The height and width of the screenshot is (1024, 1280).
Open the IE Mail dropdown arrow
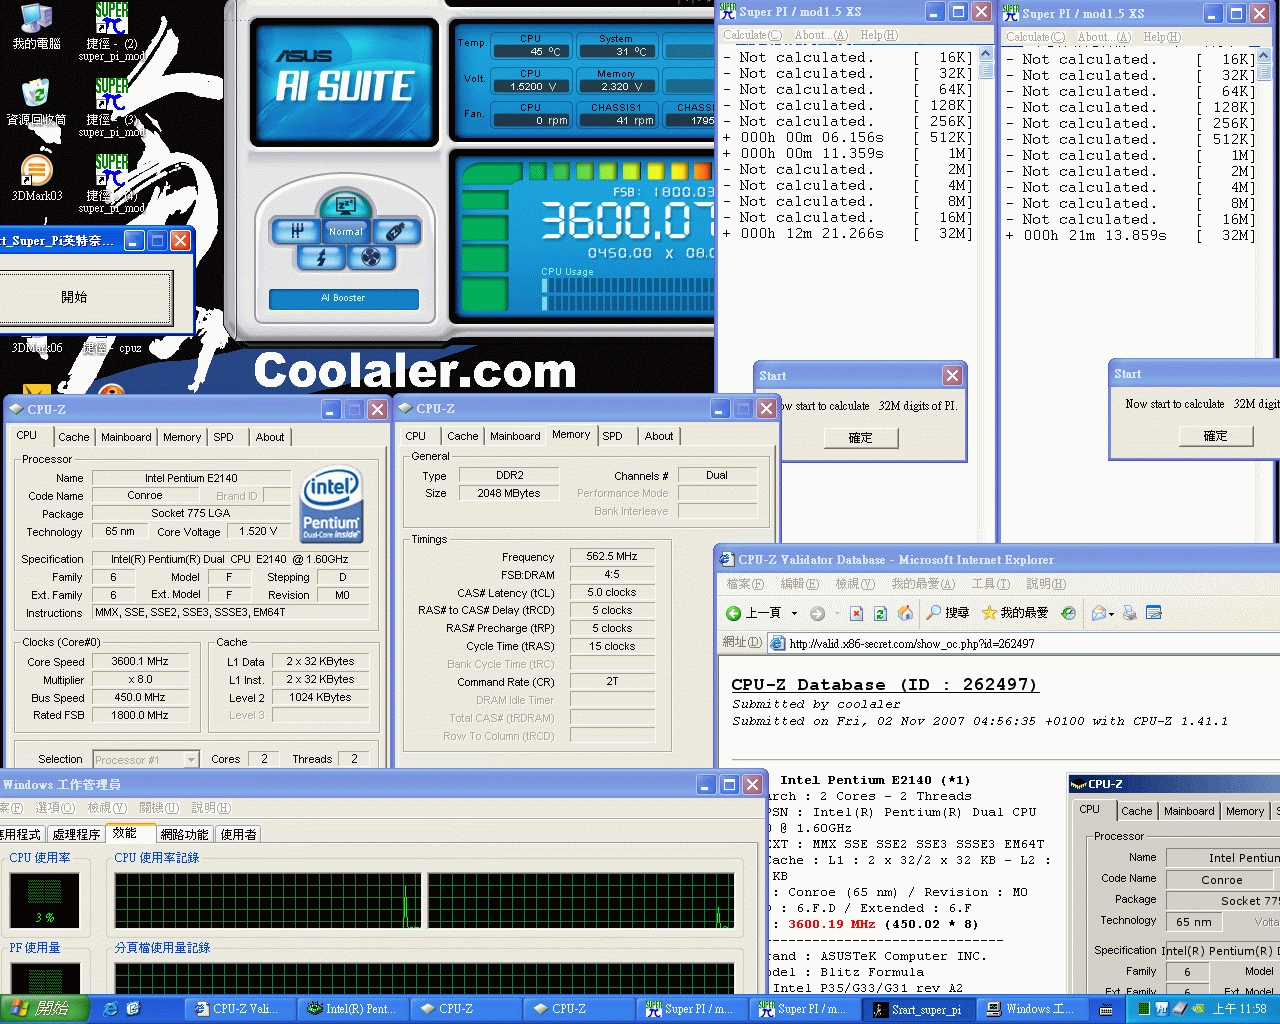click(1111, 614)
